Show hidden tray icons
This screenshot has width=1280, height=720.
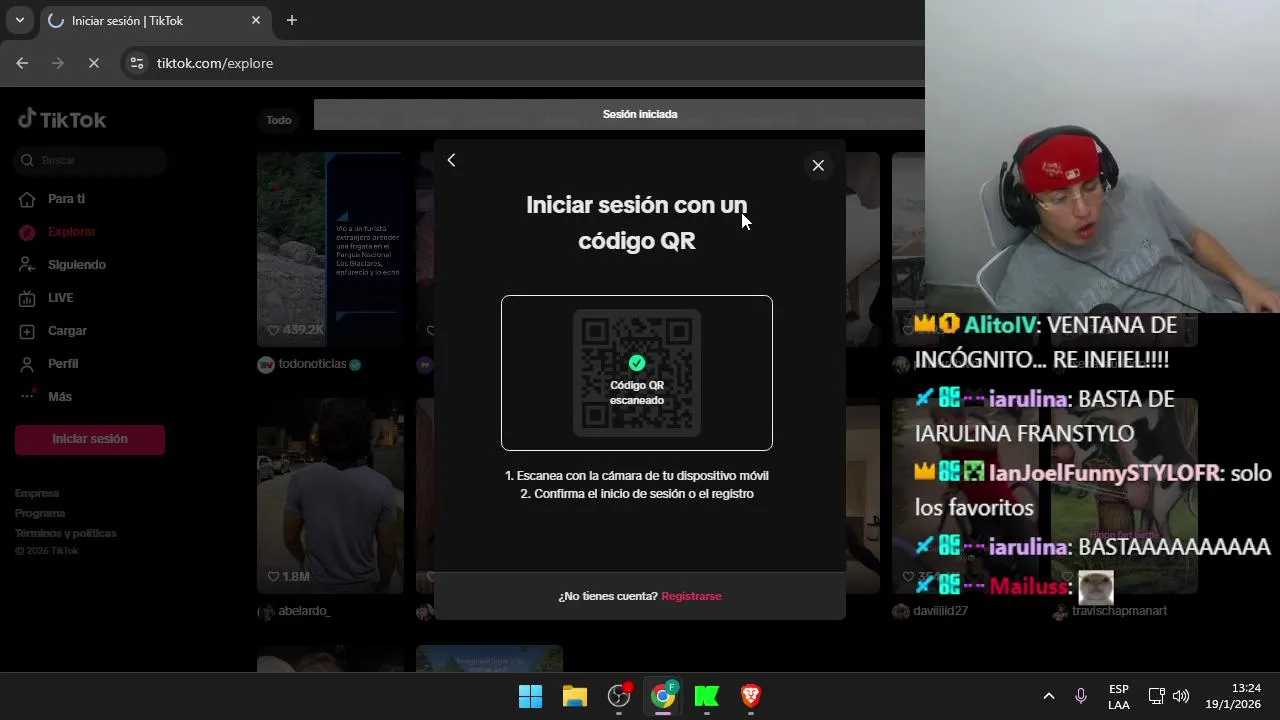click(x=1048, y=696)
